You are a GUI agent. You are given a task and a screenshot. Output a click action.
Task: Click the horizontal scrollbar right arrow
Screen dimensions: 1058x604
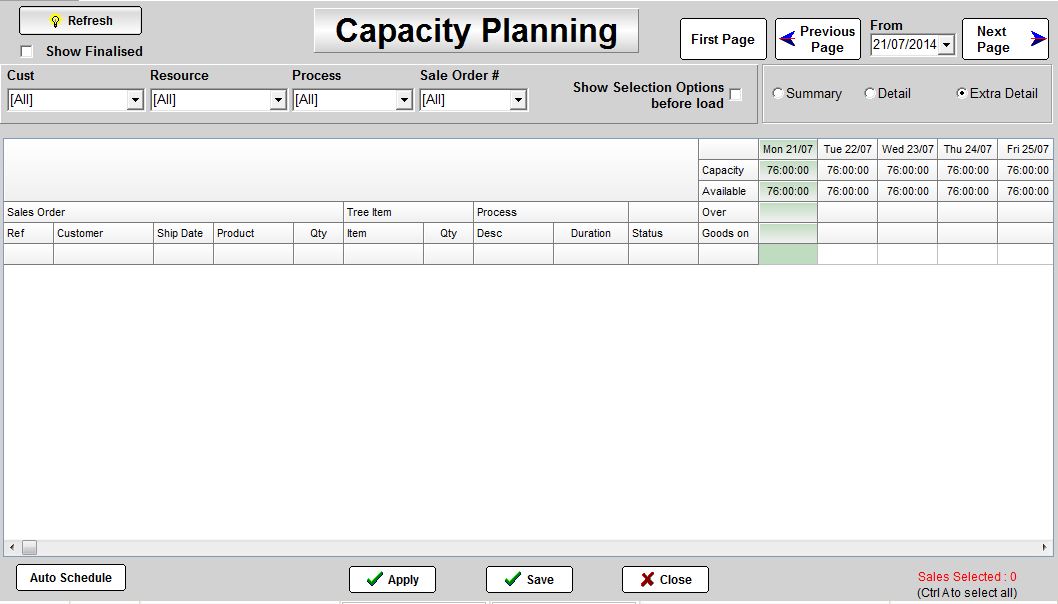pos(1045,548)
